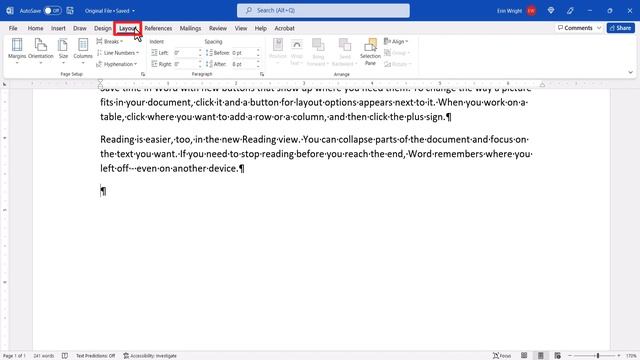This screenshot has height=360, width=640.
Task: Switch to the Help tab
Action: point(260,28)
